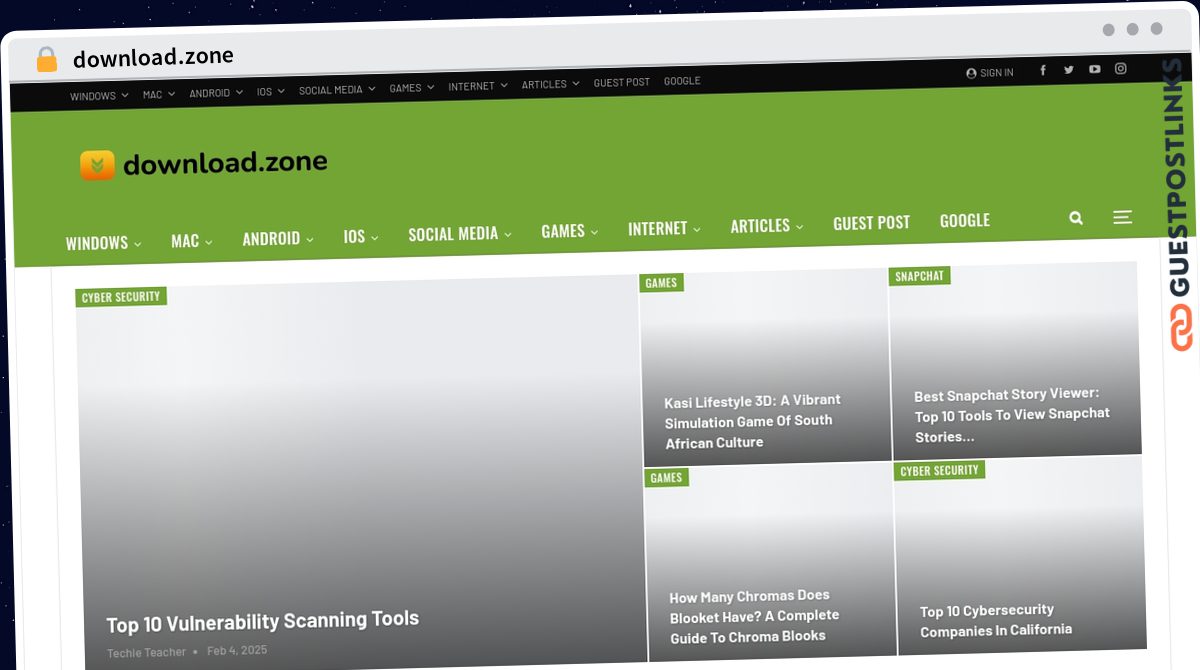1200x670 pixels.
Task: Click the Snapchat category tag
Action: [919, 276]
